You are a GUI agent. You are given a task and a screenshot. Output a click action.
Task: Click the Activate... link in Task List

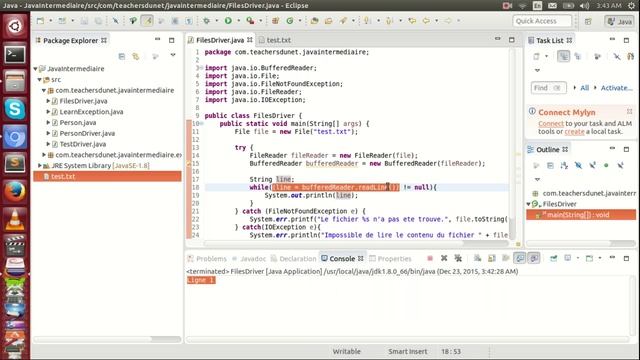616,88
